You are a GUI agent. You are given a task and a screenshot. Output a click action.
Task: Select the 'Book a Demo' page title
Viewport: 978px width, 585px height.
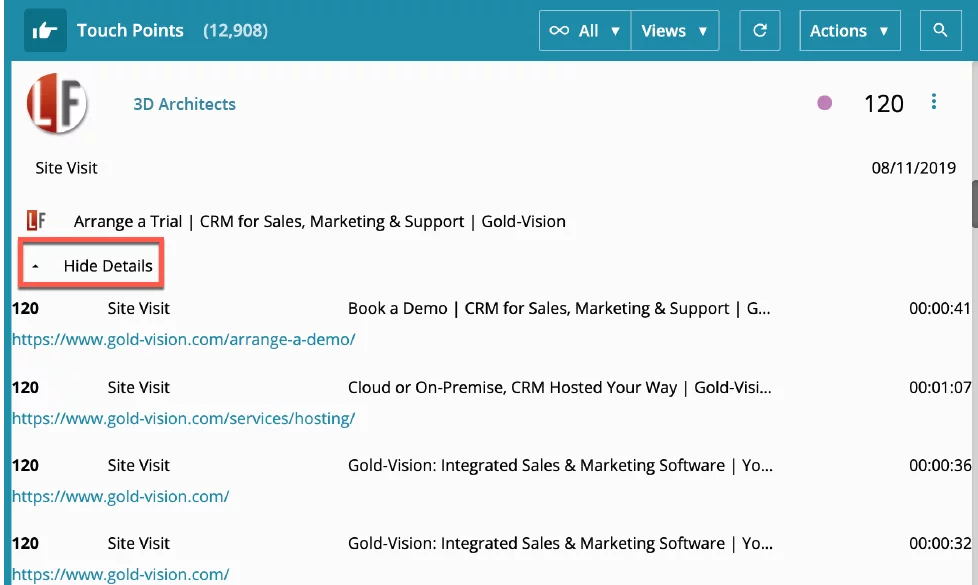pyautogui.click(x=559, y=309)
